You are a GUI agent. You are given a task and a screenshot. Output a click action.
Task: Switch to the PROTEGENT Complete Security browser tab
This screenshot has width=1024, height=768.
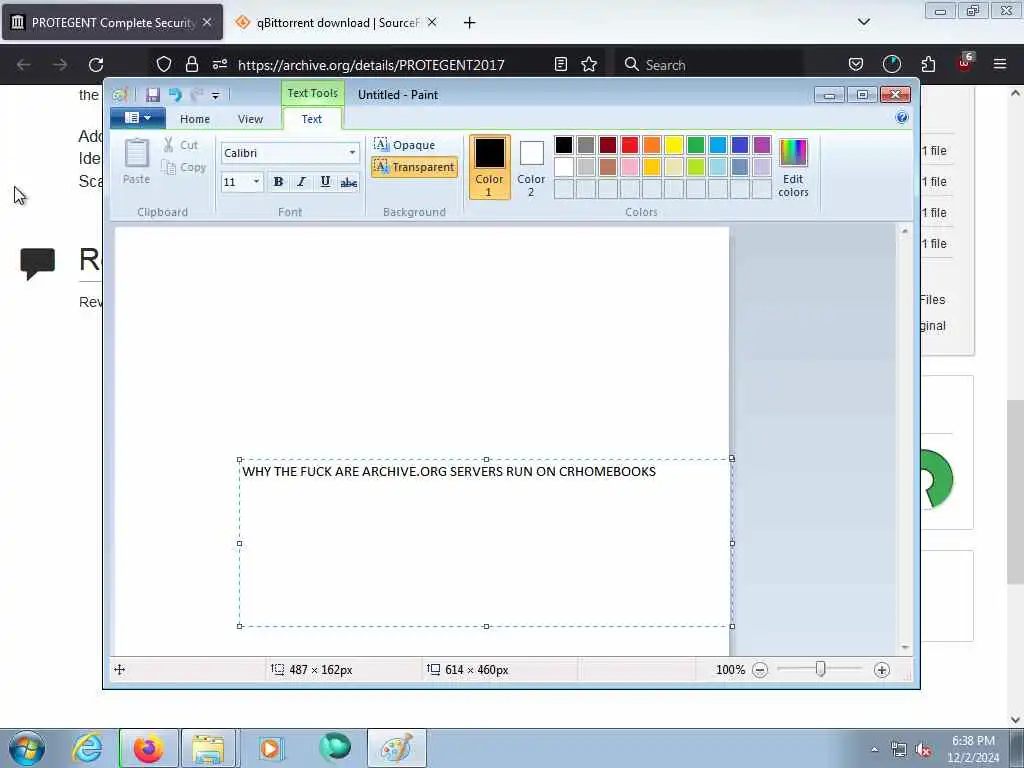pyautogui.click(x=112, y=22)
